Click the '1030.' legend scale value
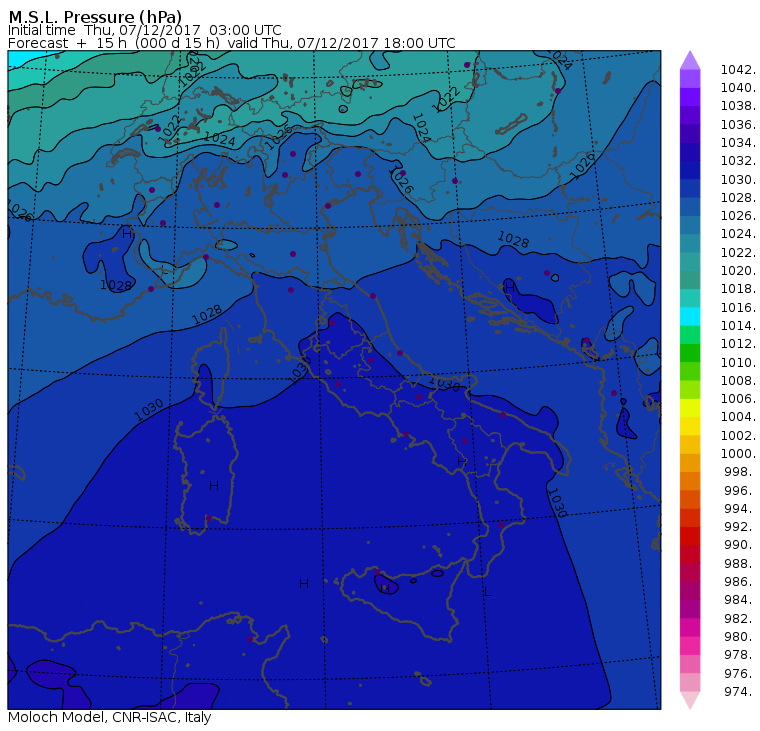 [x=738, y=179]
